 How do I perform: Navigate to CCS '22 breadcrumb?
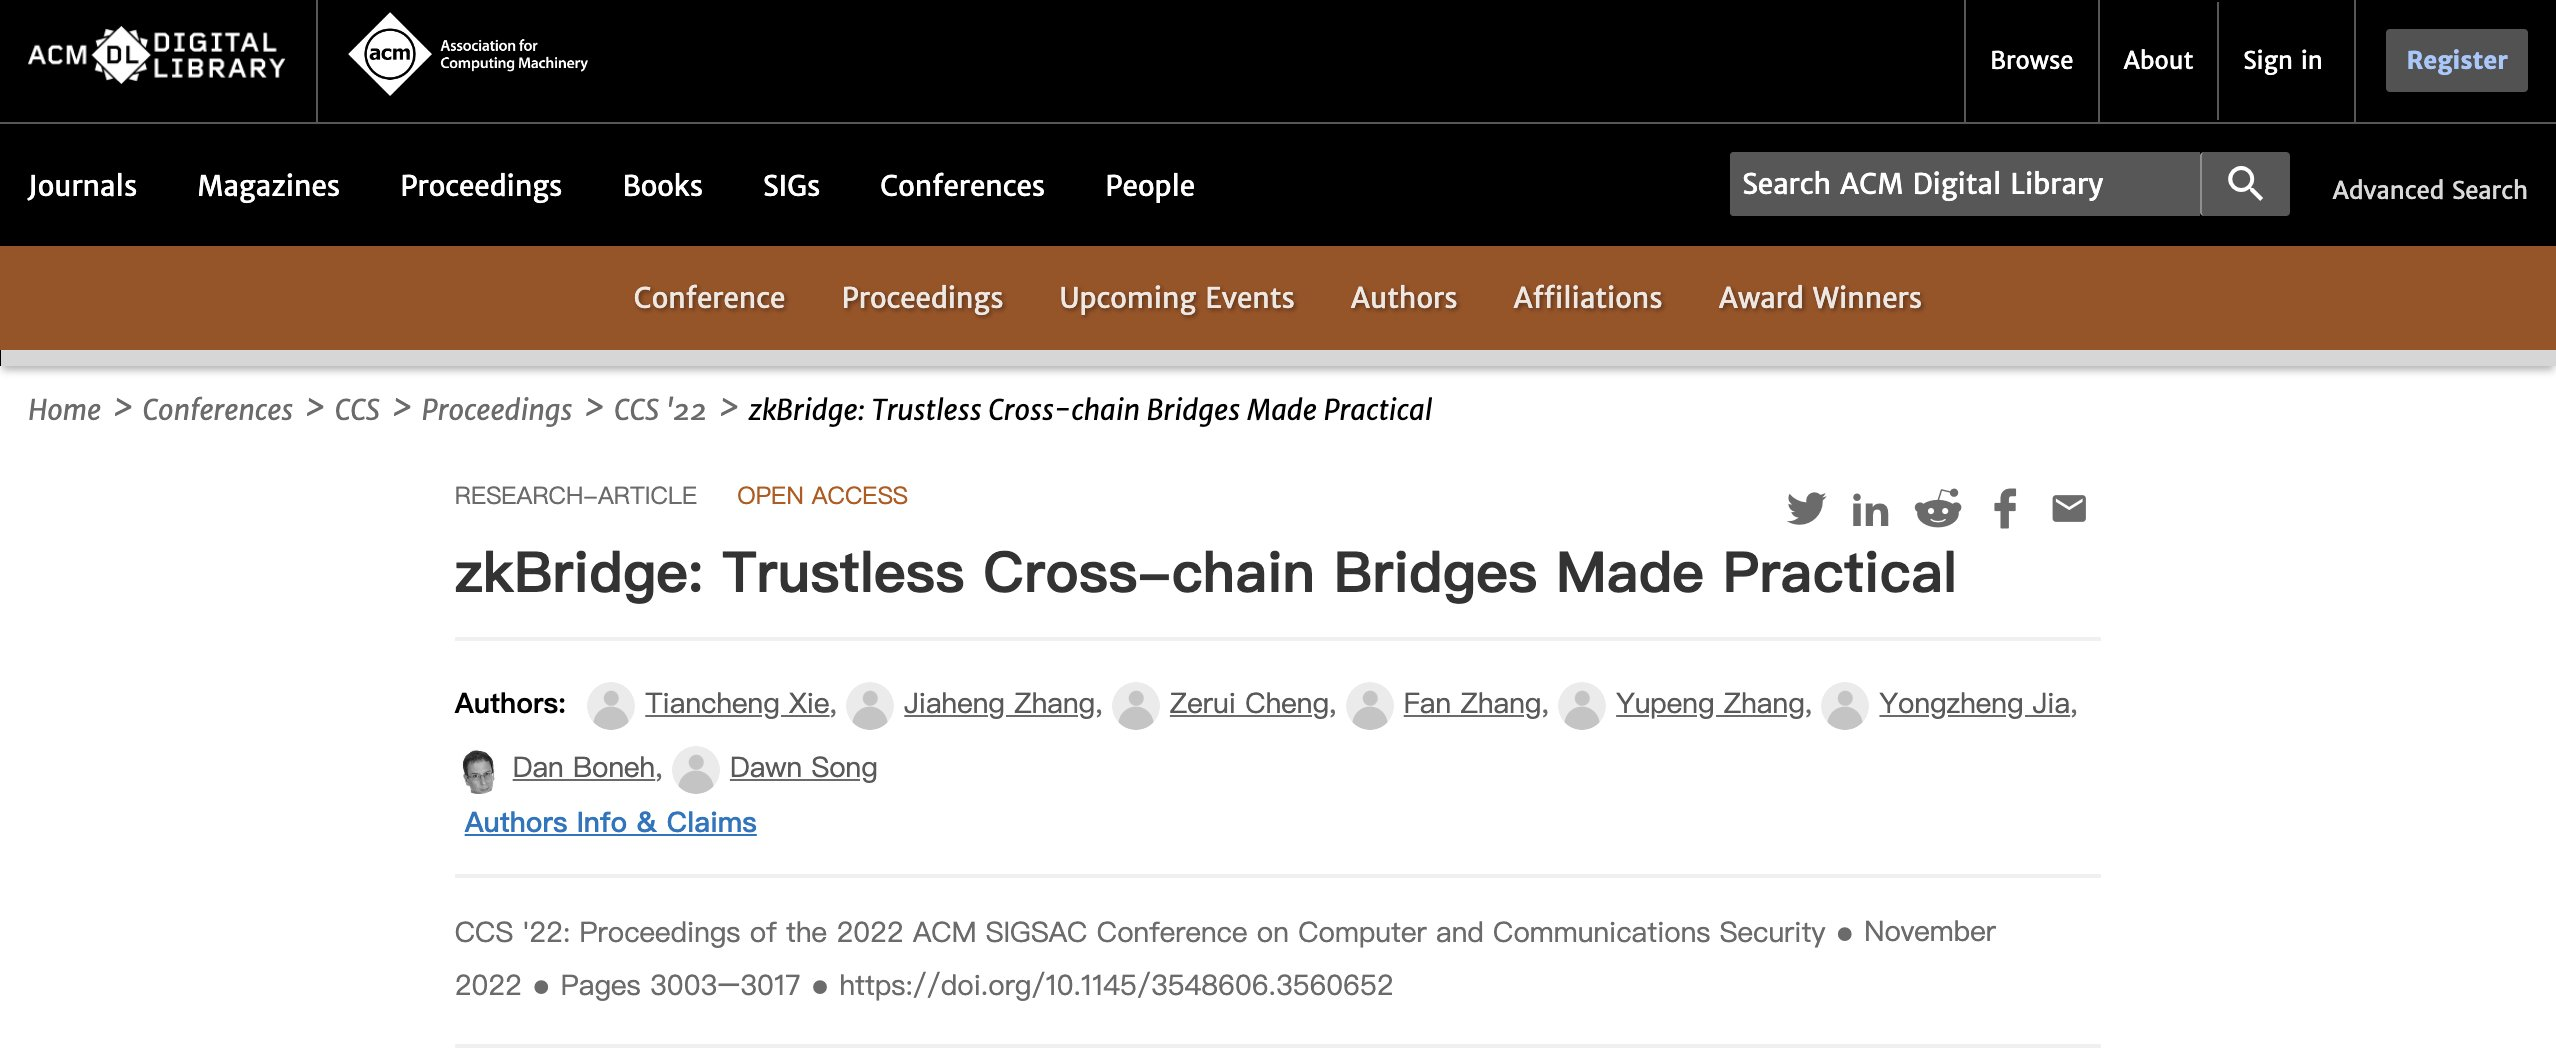click(x=659, y=410)
